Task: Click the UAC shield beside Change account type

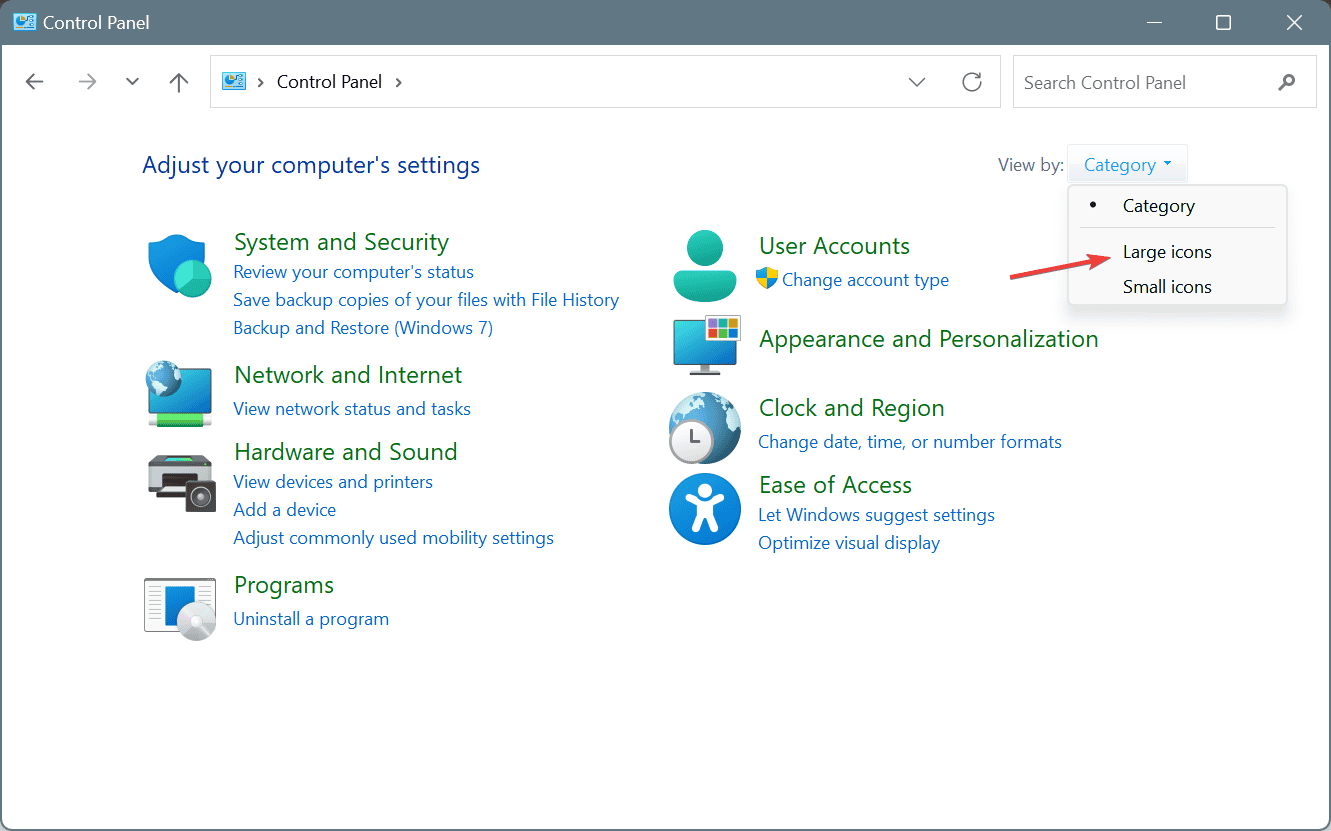Action: coord(767,279)
